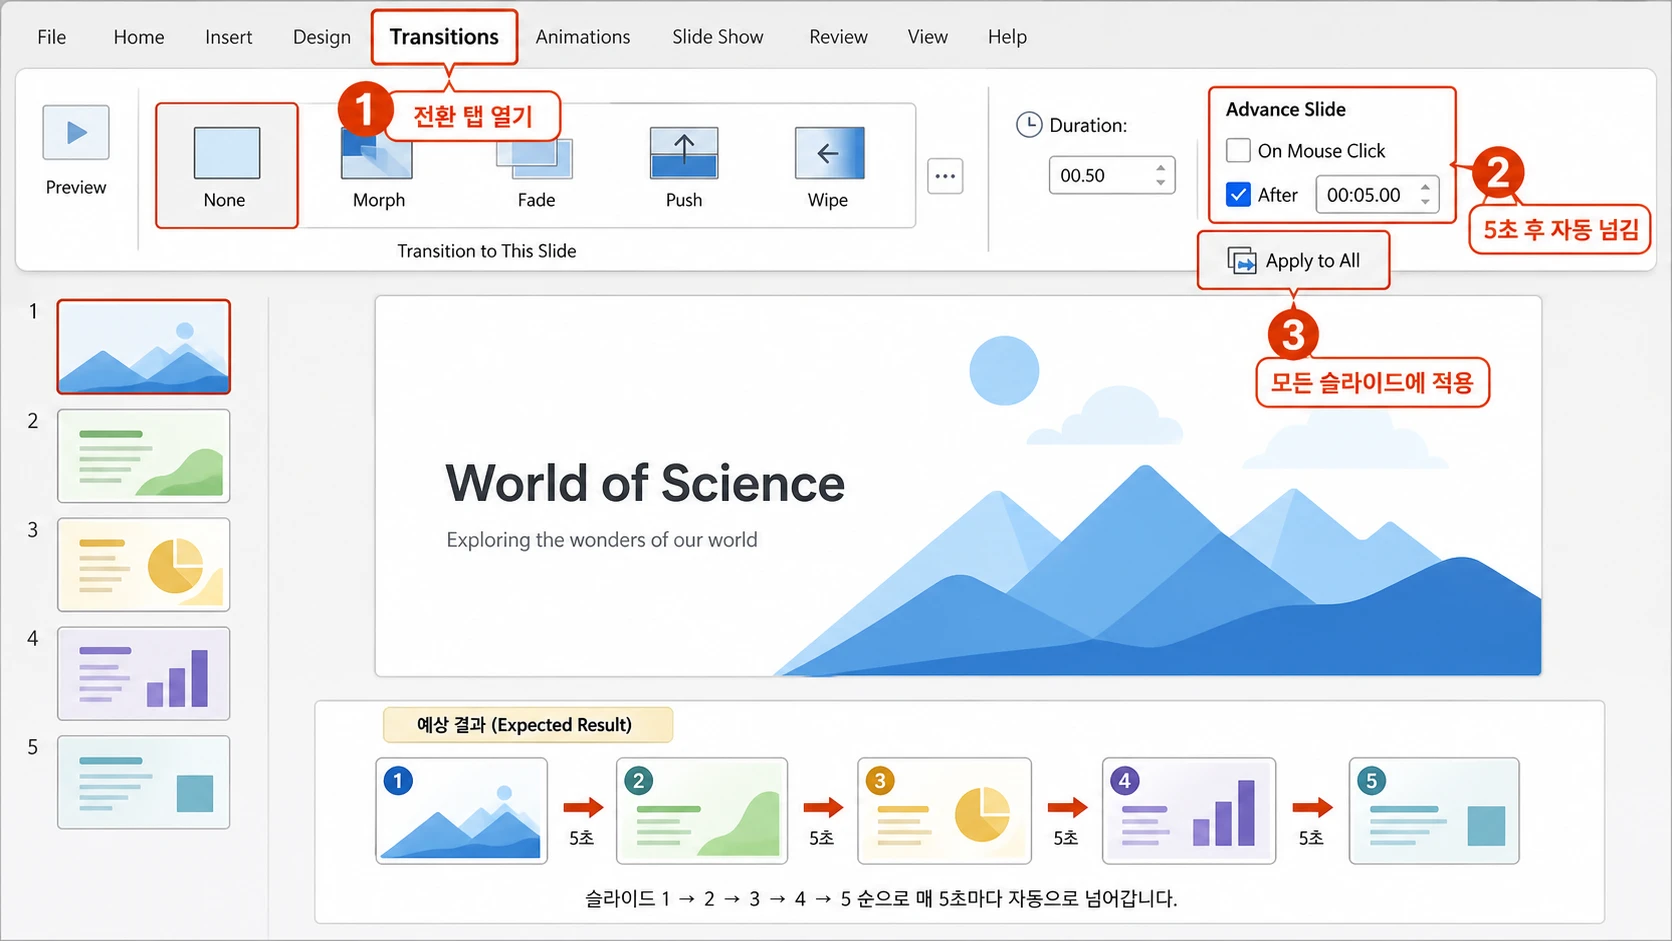Click the subtitle Exploring the wonders of our world
The height and width of the screenshot is (941, 1672).
click(602, 540)
